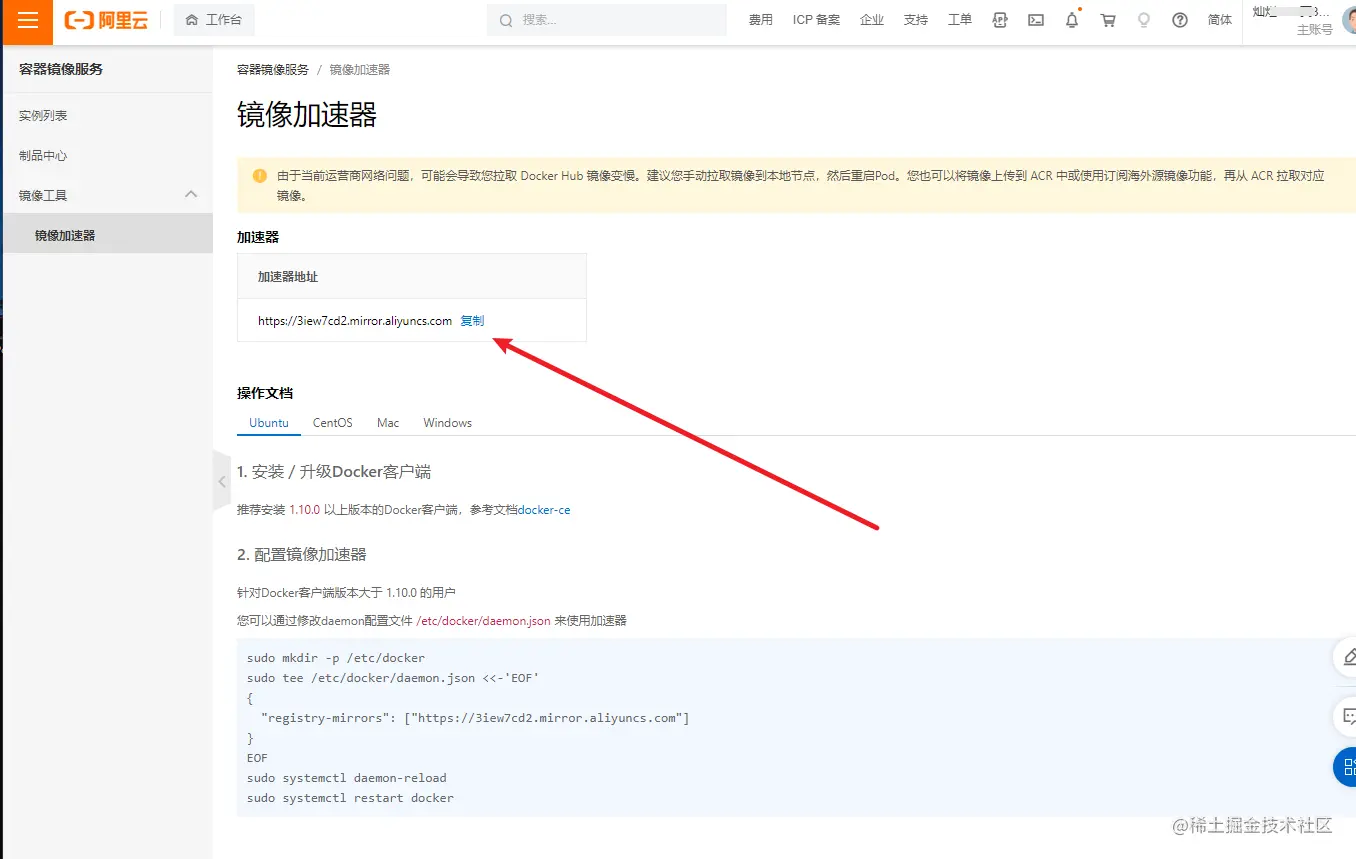Screen dimensions: 1356x859
Task: Click the registry-mirrors code line
Action: (x=475, y=718)
